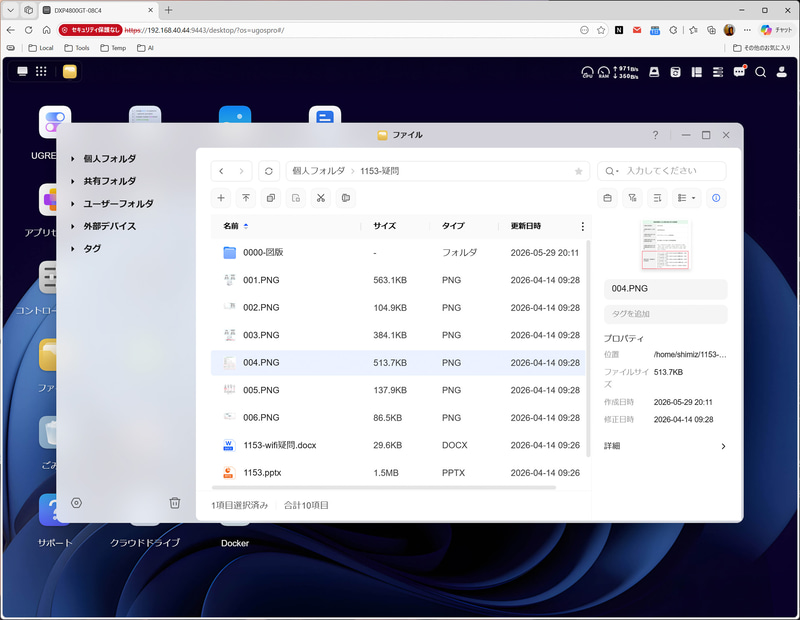The width and height of the screenshot is (800, 620).
Task: Open the list view mode dropdown
Action: (687, 198)
